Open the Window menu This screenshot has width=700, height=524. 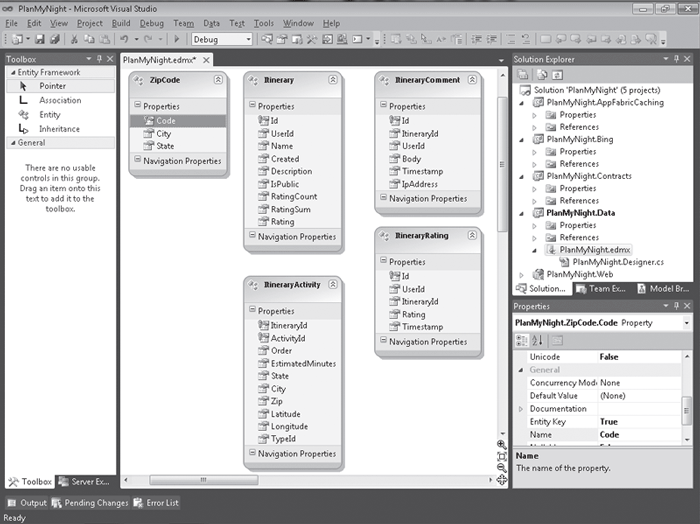pos(298,23)
